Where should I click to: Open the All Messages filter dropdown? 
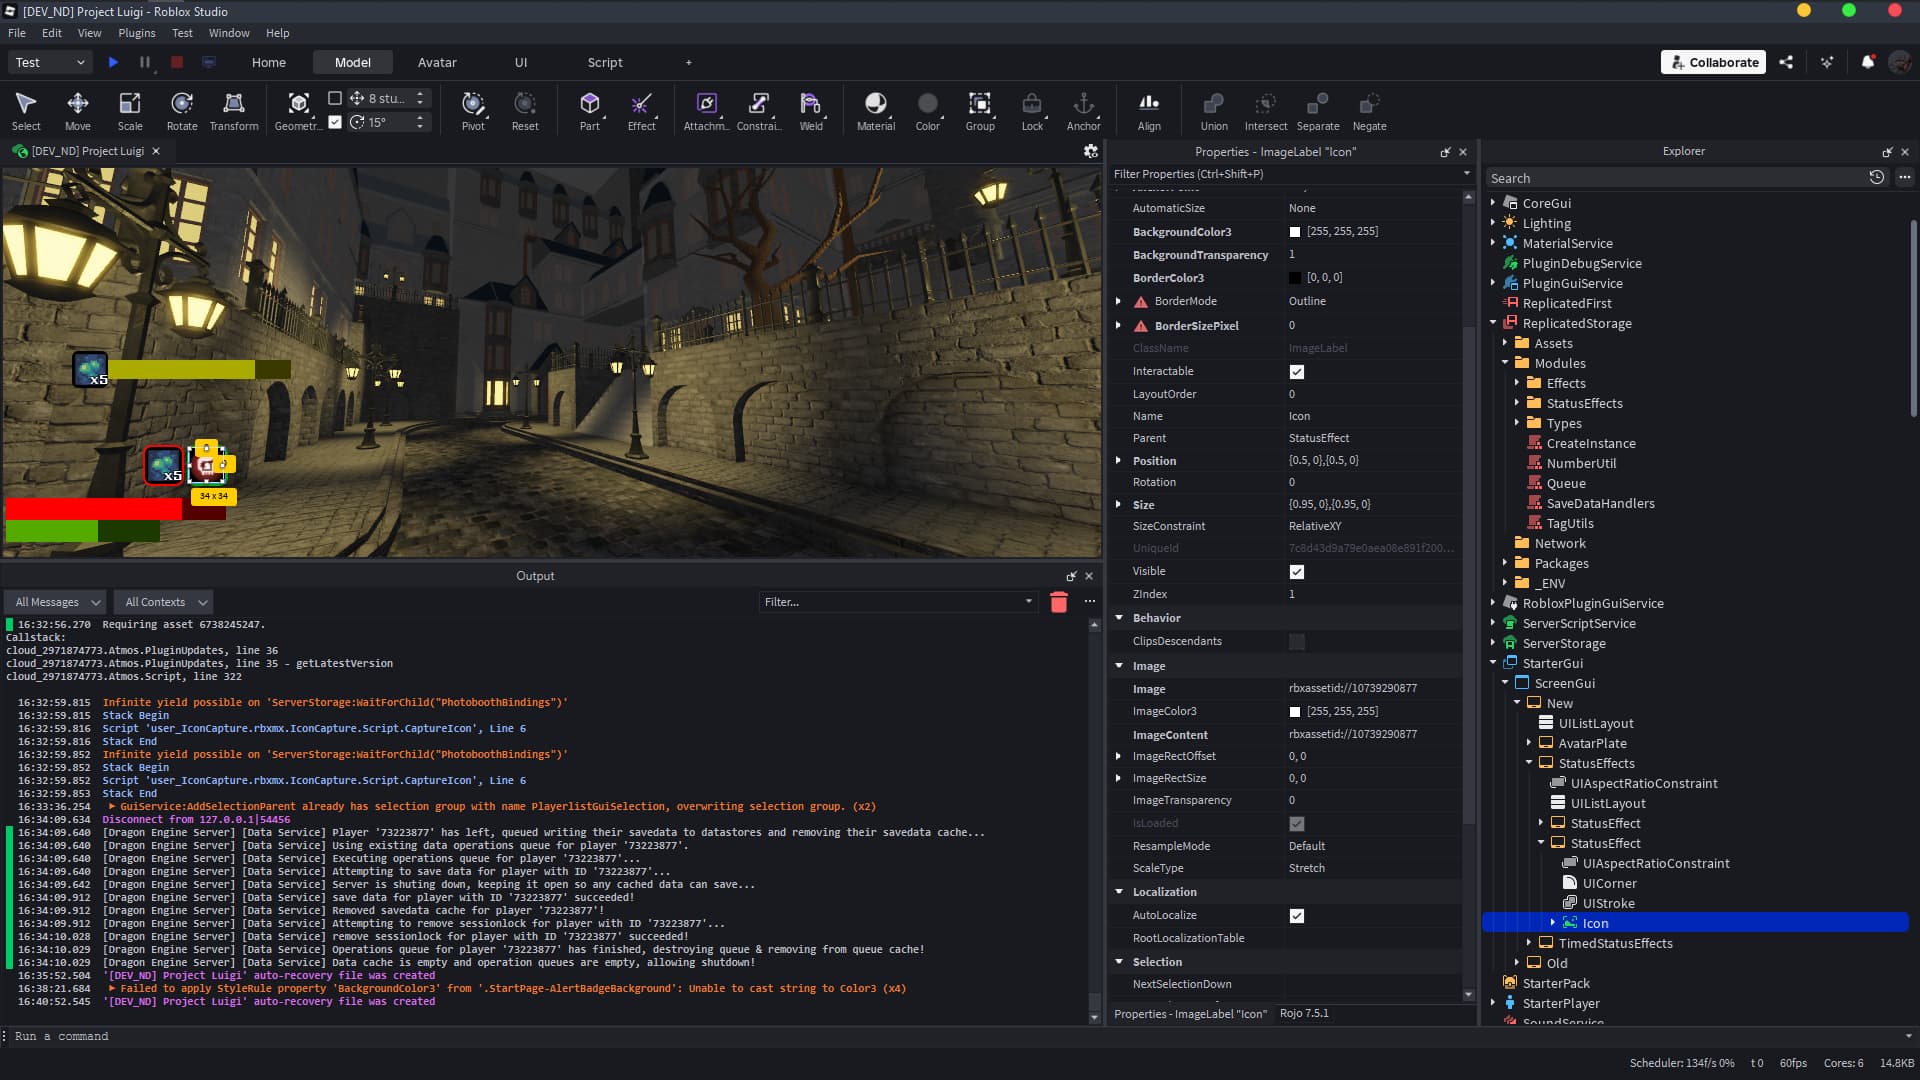pyautogui.click(x=54, y=601)
